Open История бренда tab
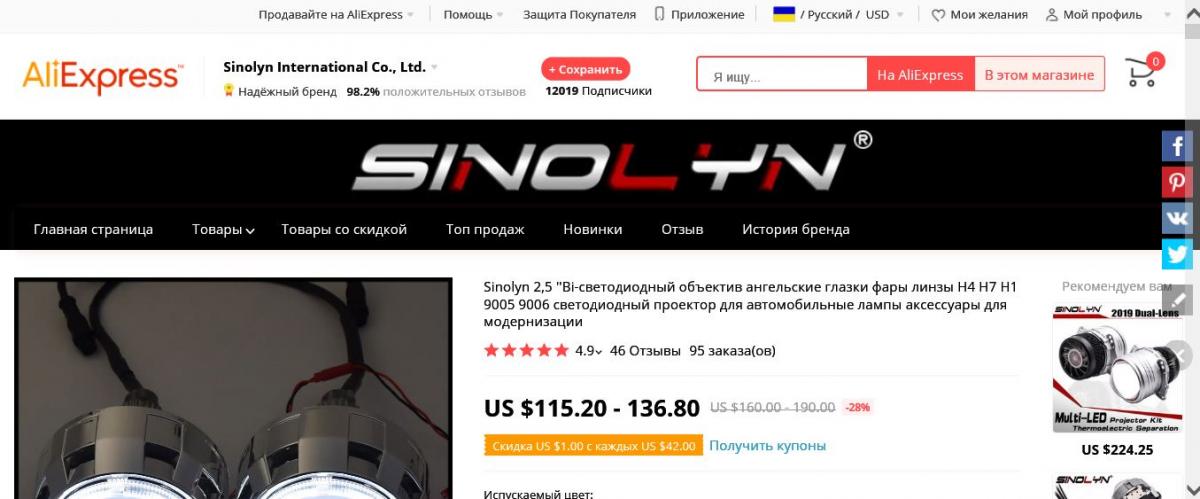Viewport: 1200px width, 499px height. pos(796,229)
